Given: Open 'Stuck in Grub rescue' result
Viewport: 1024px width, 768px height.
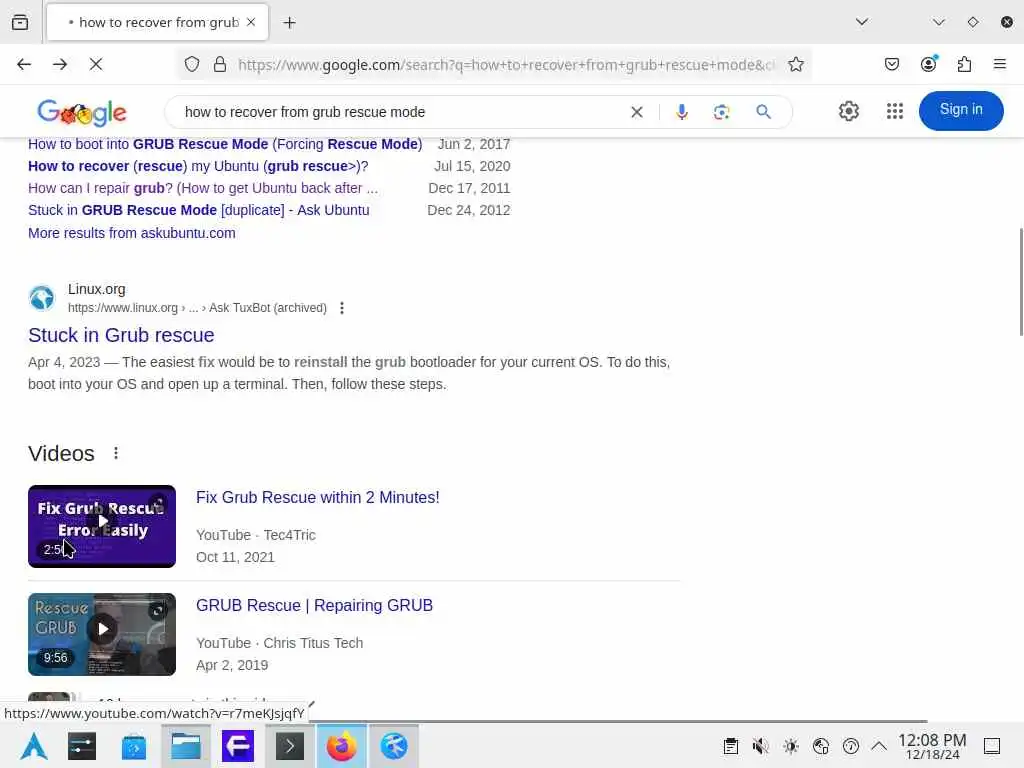Looking at the screenshot, I should [121, 335].
